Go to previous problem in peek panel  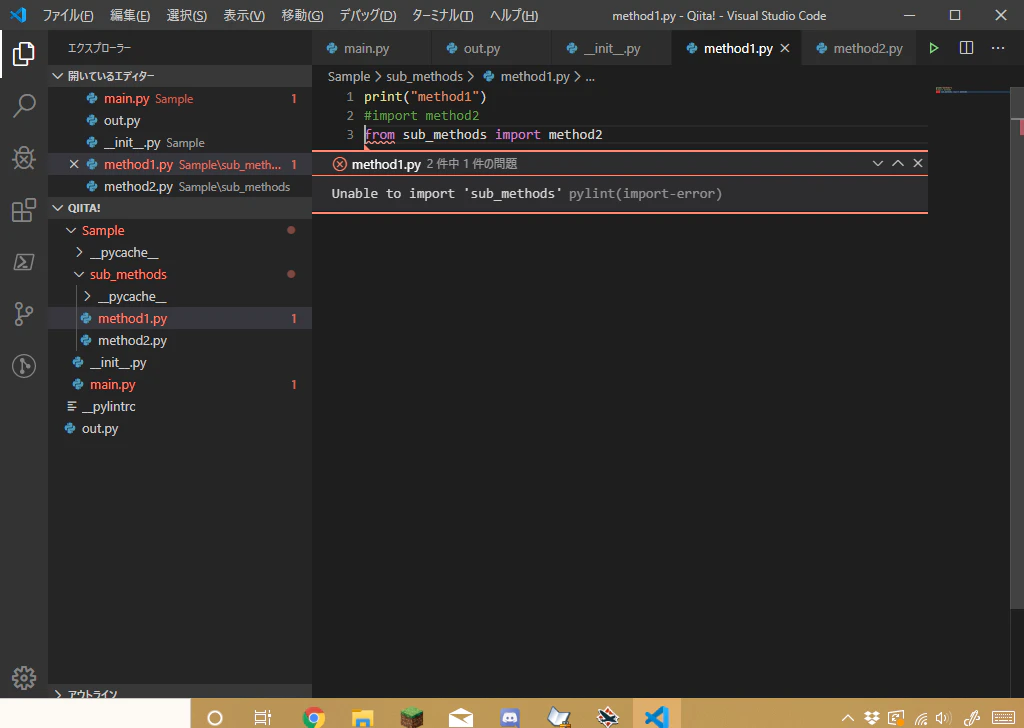point(898,163)
